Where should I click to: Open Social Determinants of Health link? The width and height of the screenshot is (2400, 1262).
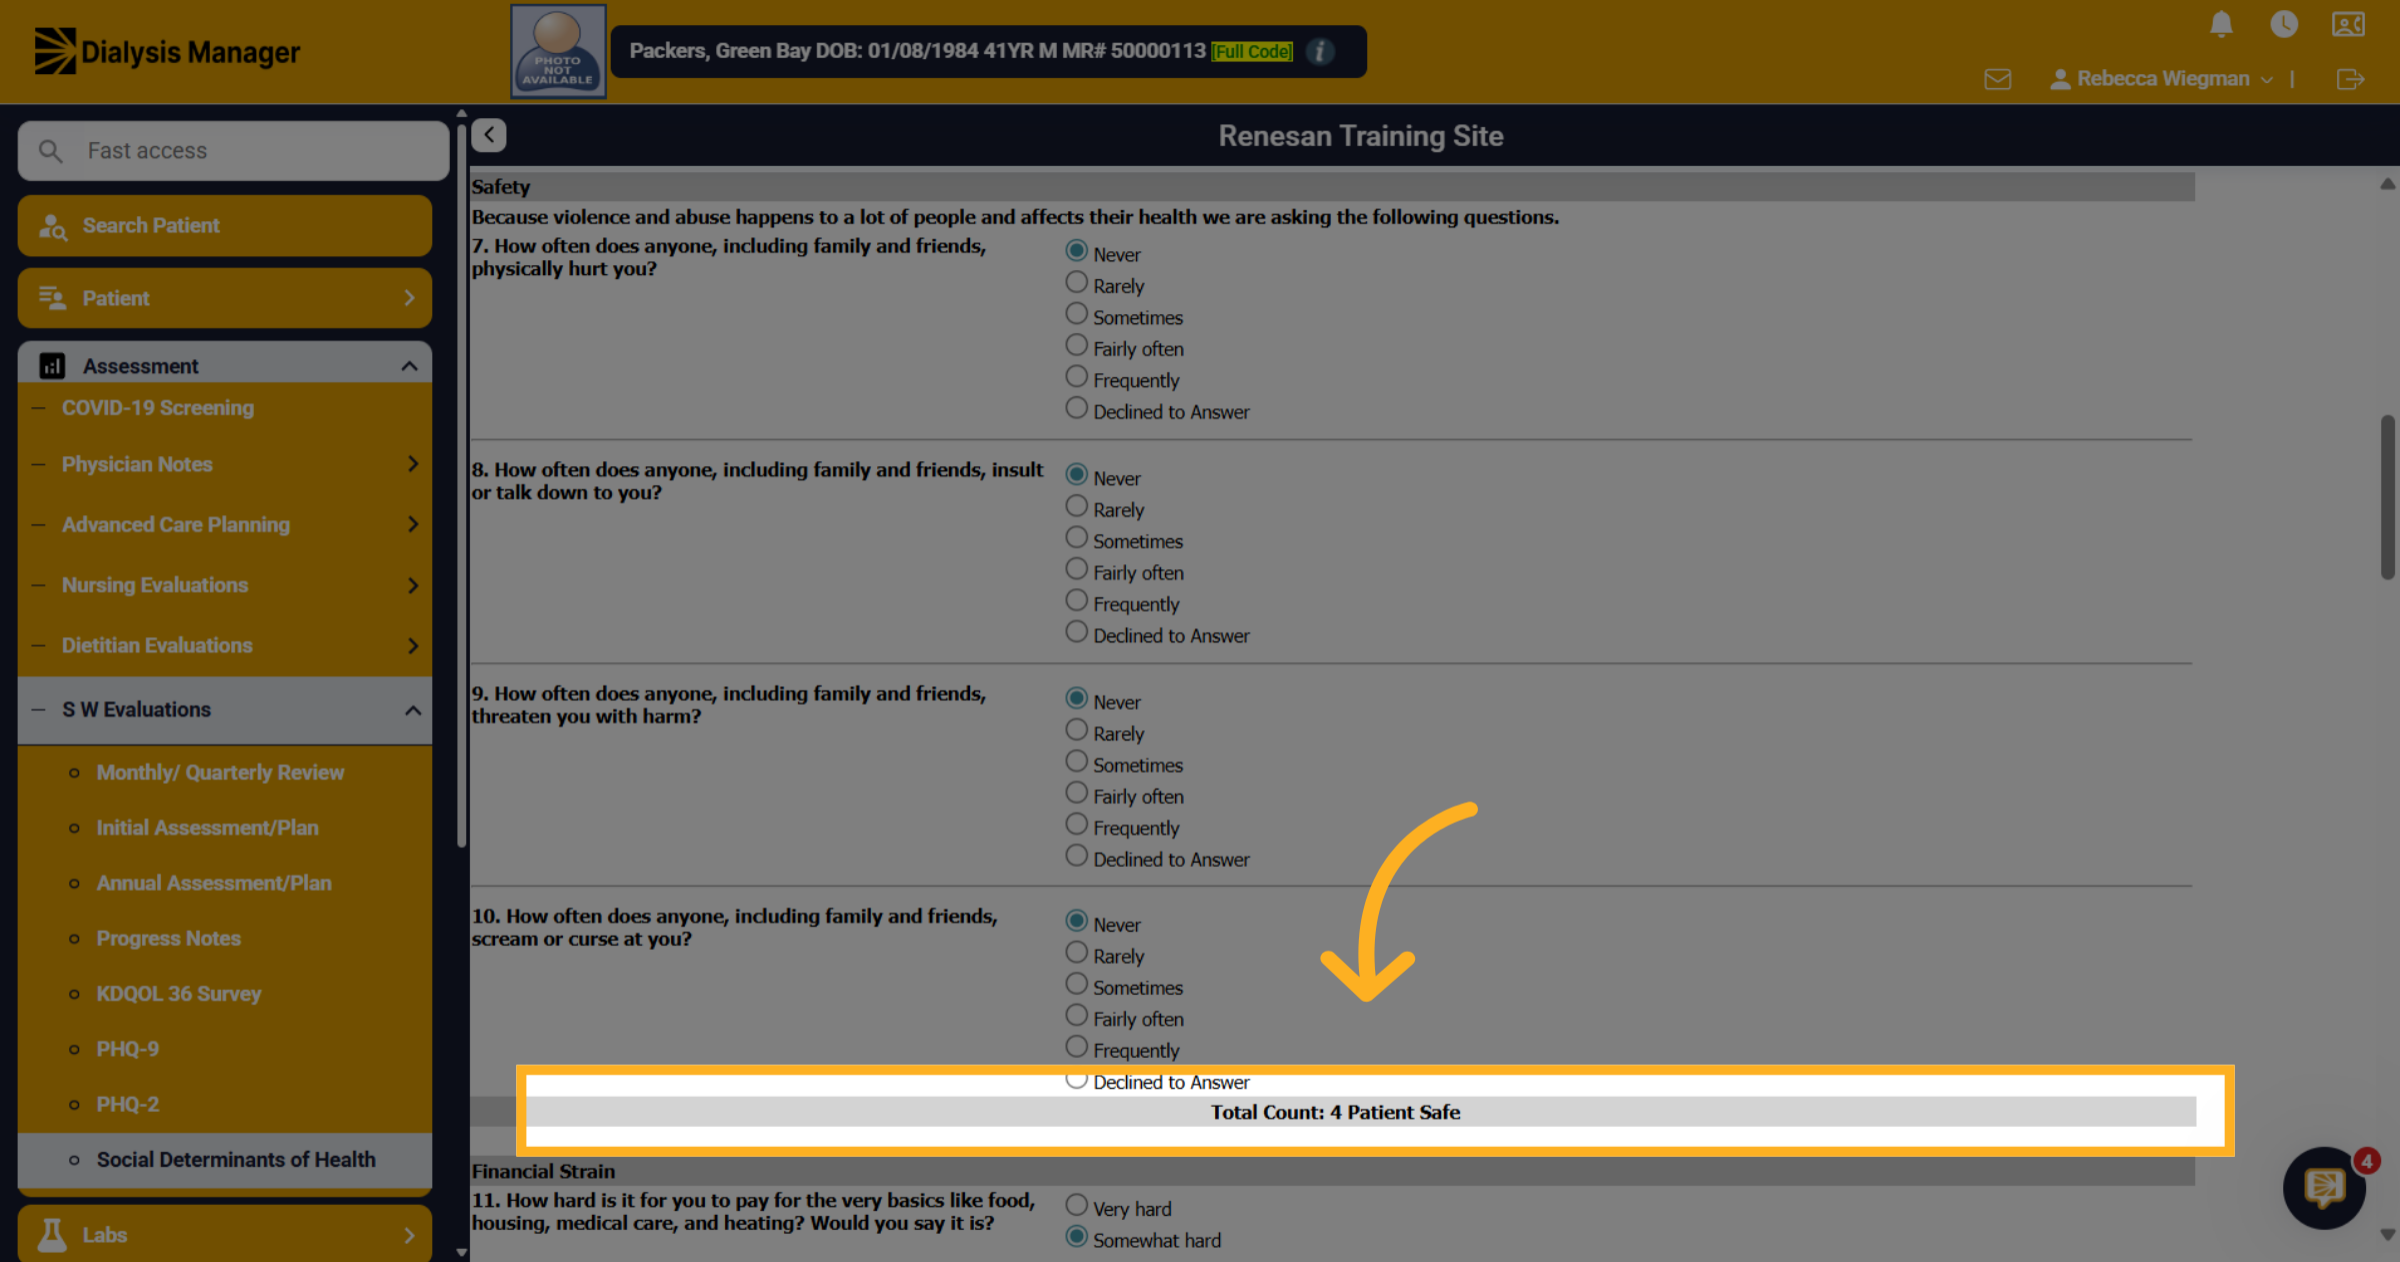pyautogui.click(x=236, y=1160)
